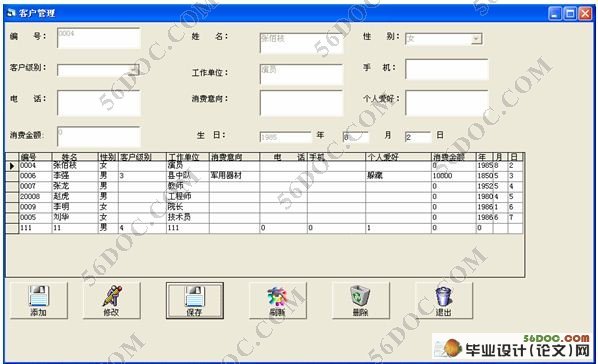Select cell 0005 in the grid

tap(35, 217)
